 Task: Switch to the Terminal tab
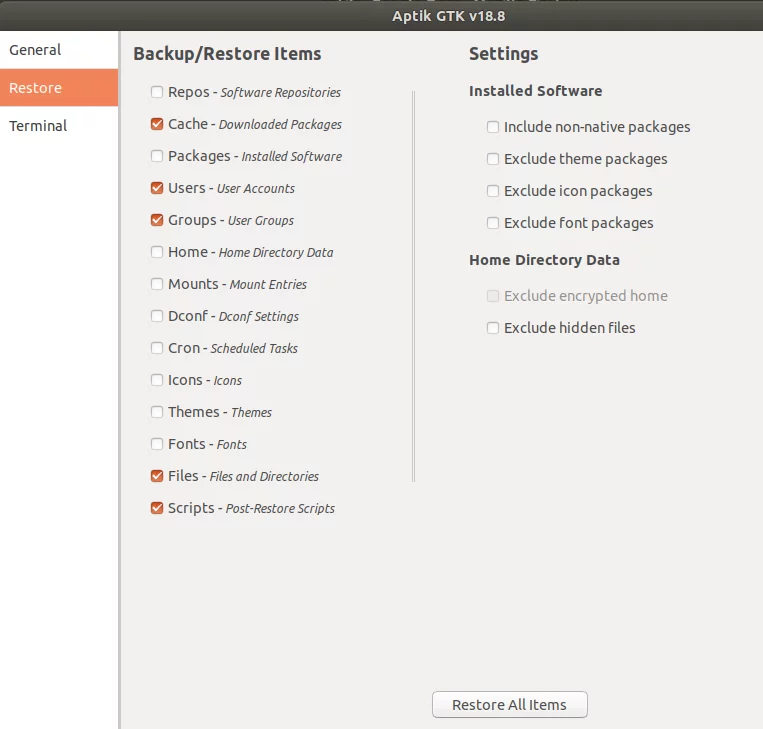coord(59,126)
